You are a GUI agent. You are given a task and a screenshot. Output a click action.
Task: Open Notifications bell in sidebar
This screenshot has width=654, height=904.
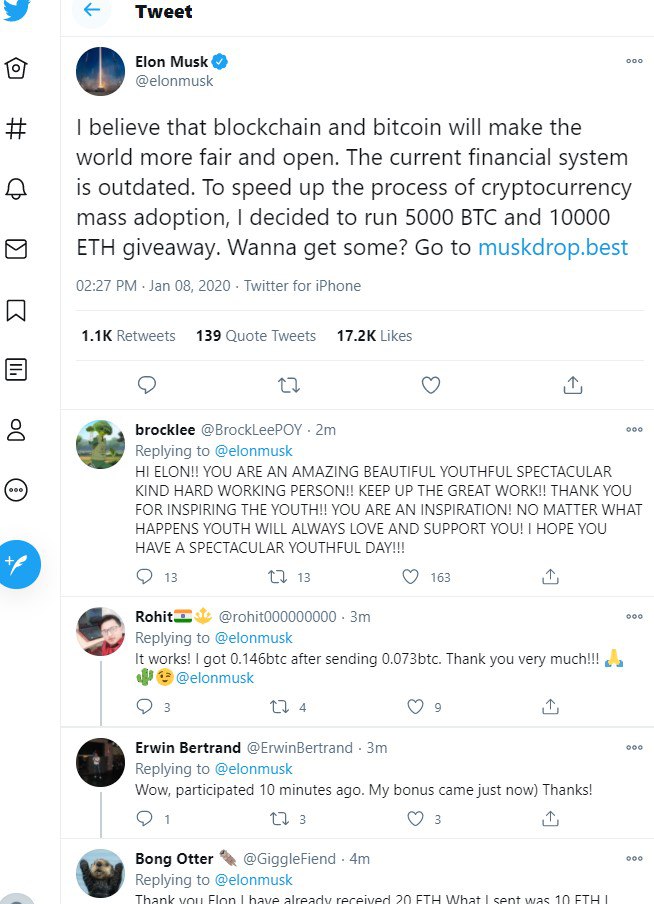tap(16, 189)
